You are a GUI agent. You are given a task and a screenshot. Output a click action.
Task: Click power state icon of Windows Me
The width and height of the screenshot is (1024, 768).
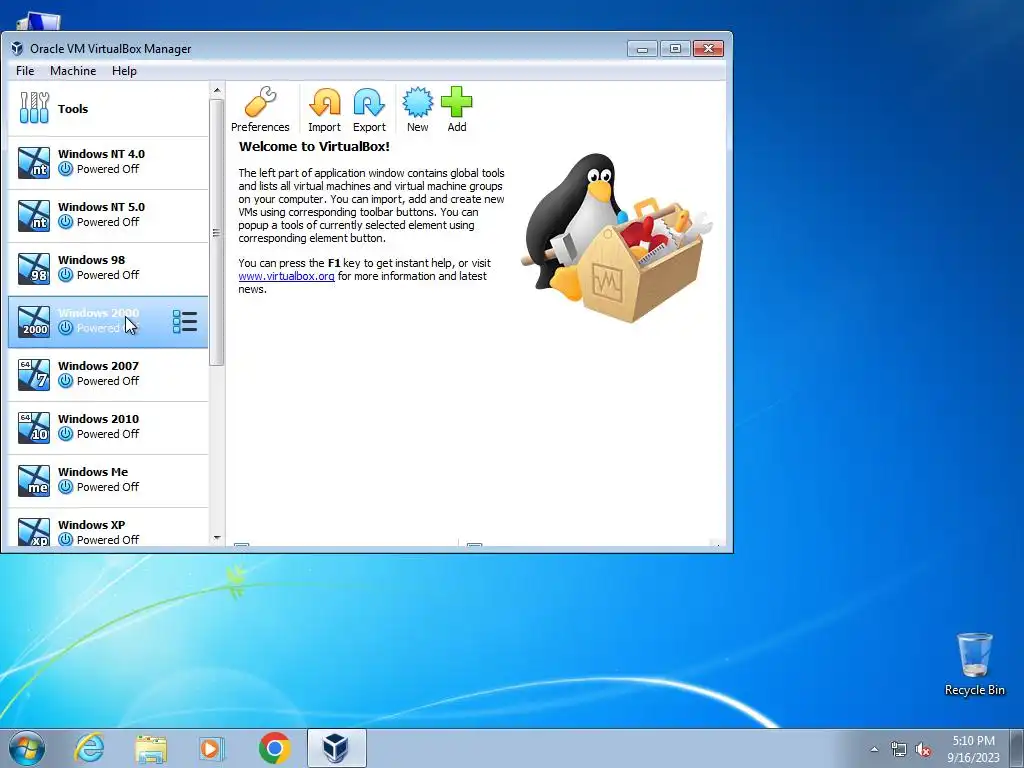(65, 487)
